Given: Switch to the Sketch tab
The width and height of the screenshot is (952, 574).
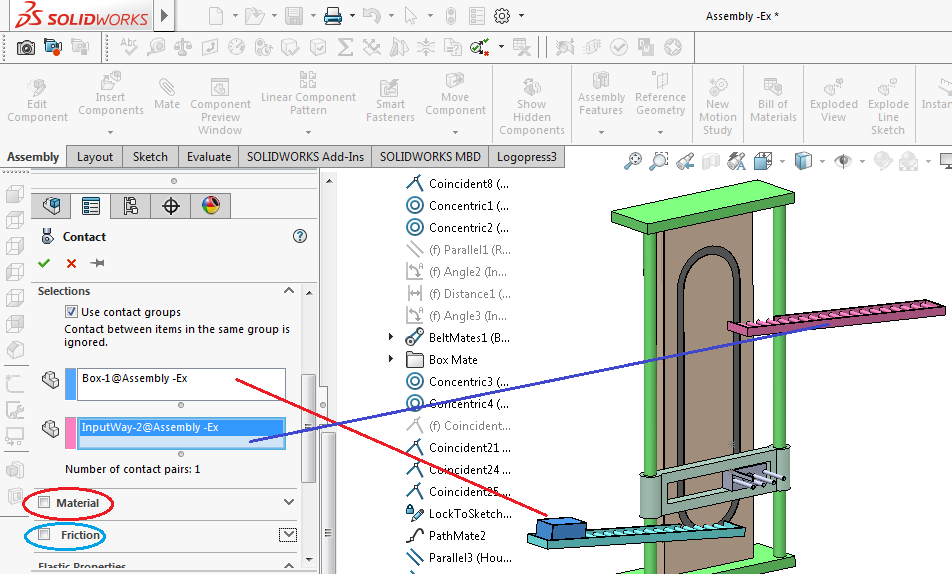Looking at the screenshot, I should click(150, 156).
